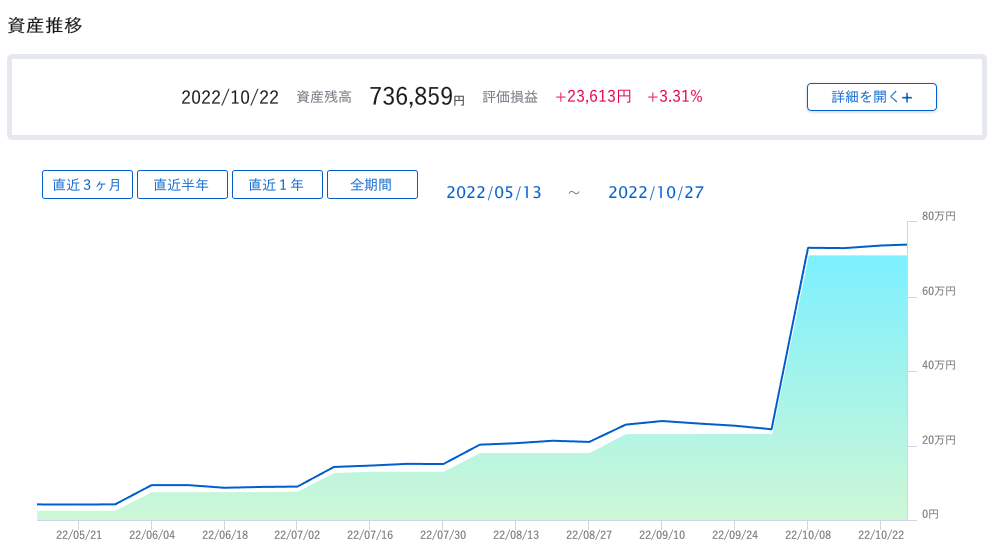This screenshot has width=998, height=559.
Task: Open details with the 詳細を開く＋ button
Action: pyautogui.click(x=871, y=97)
